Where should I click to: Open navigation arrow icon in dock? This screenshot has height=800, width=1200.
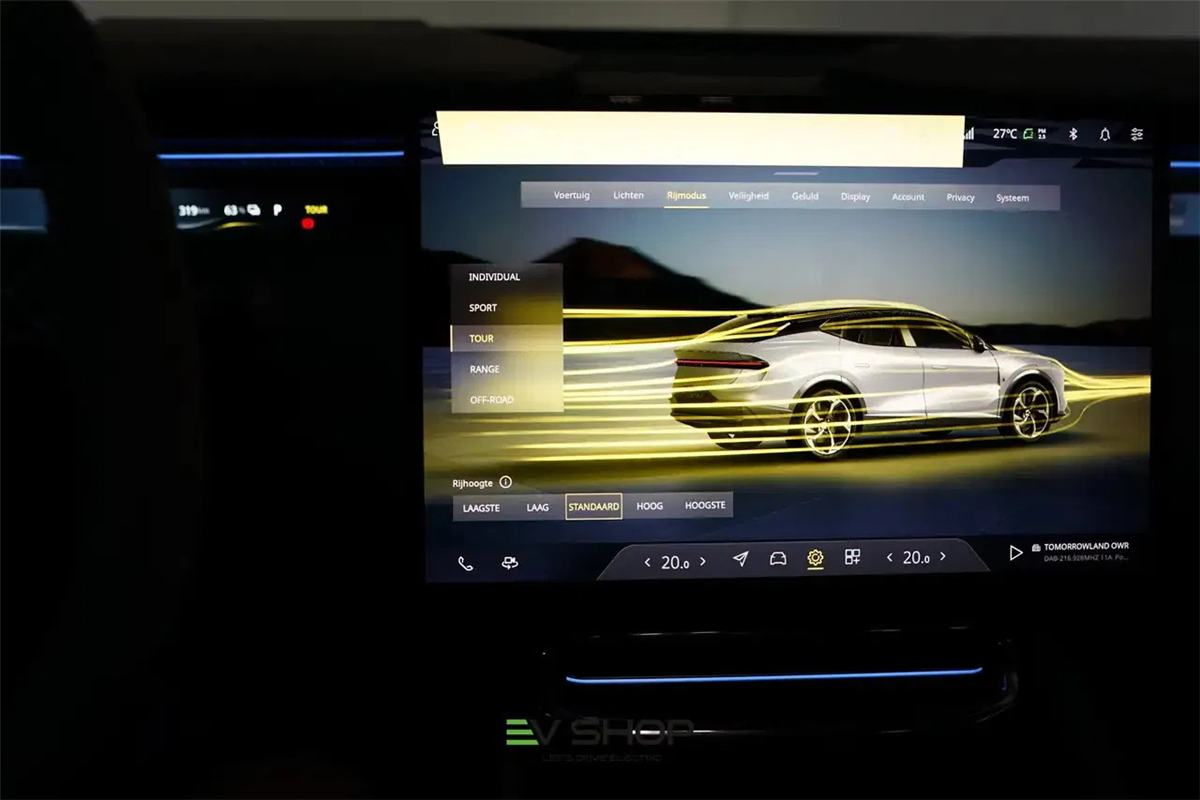[x=740, y=559]
